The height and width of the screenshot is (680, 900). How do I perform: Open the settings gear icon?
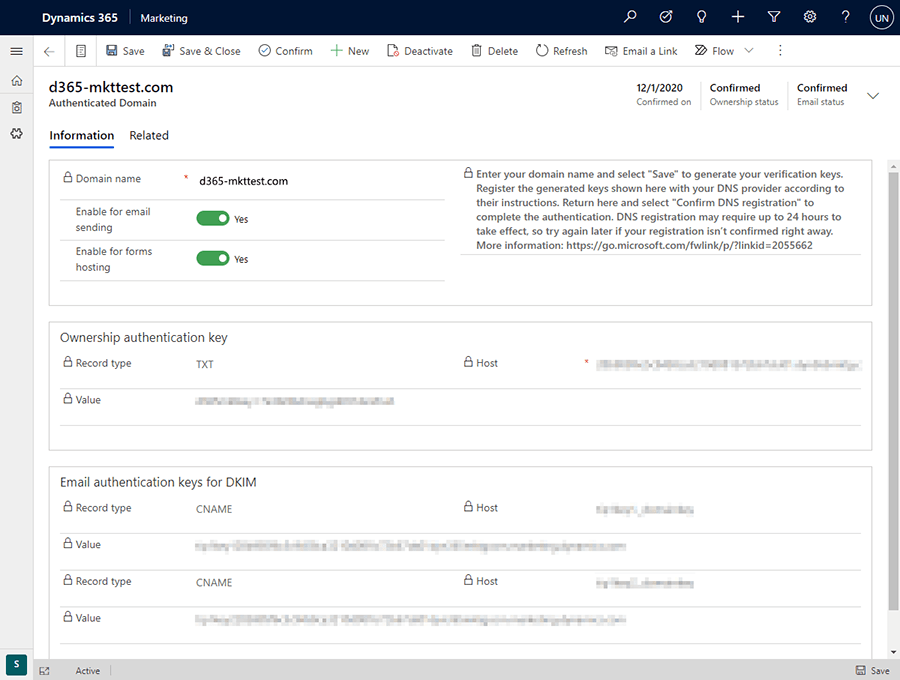[x=809, y=17]
